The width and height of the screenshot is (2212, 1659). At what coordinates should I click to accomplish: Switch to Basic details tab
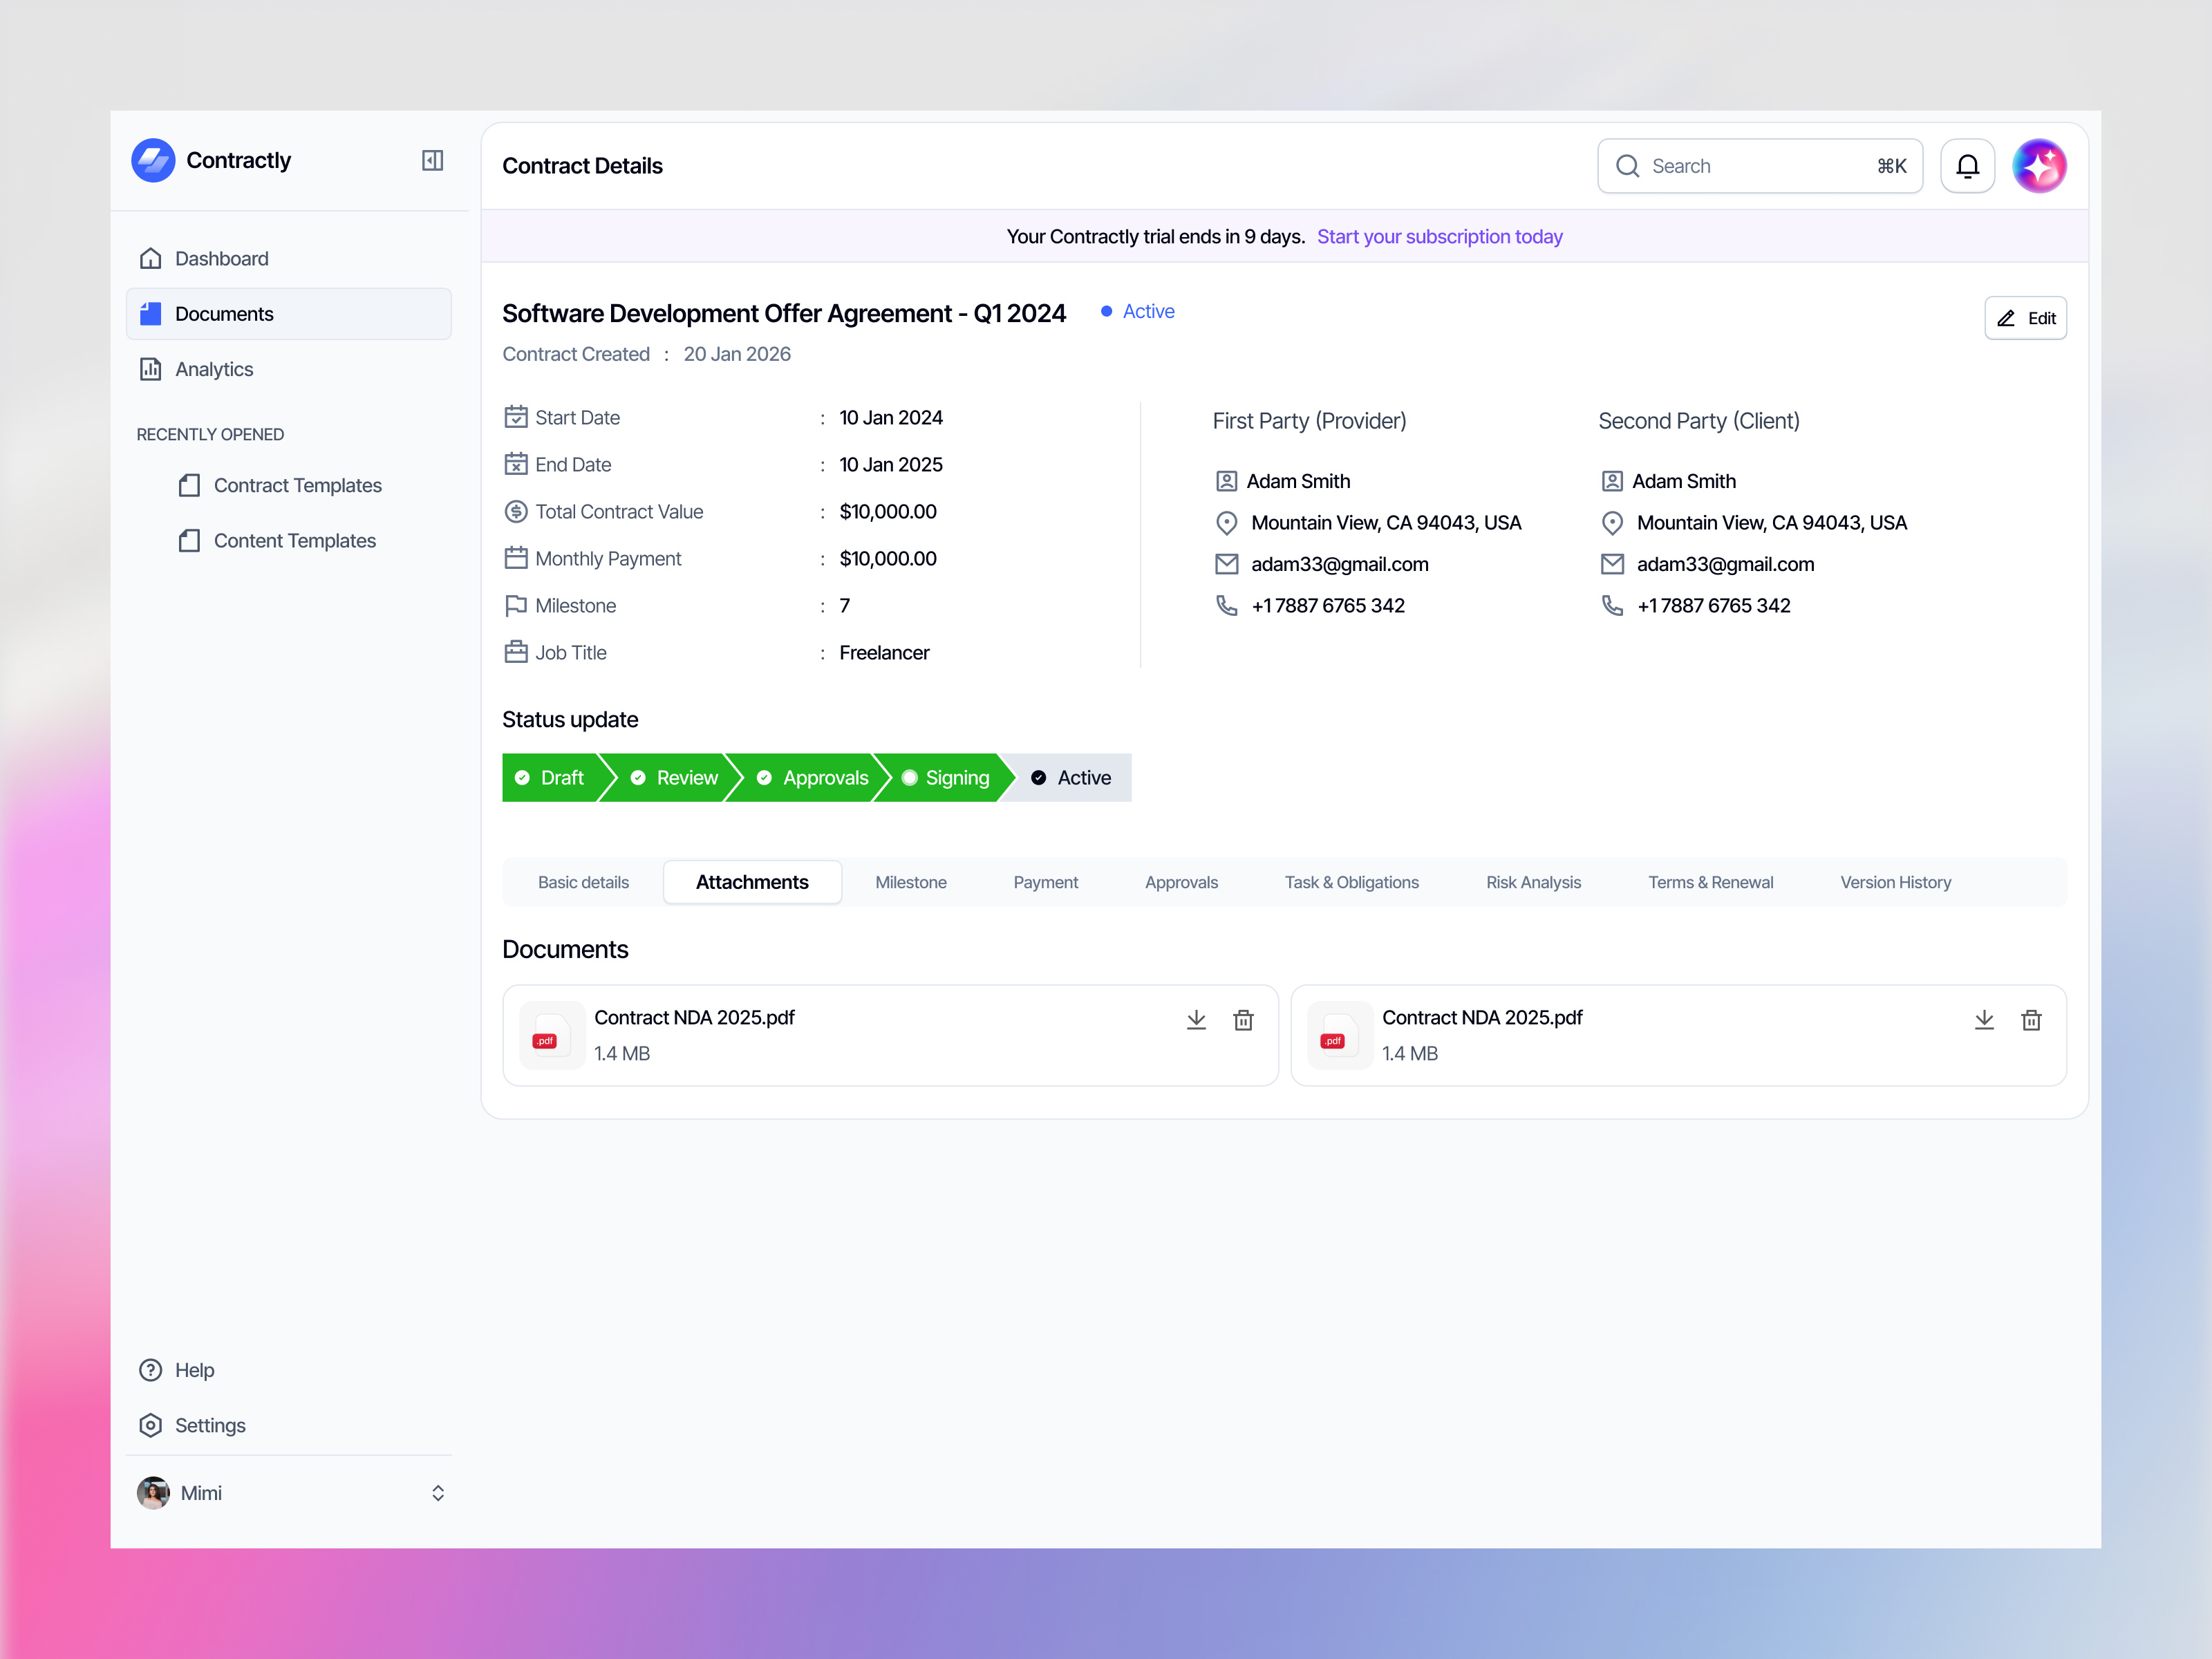click(583, 882)
